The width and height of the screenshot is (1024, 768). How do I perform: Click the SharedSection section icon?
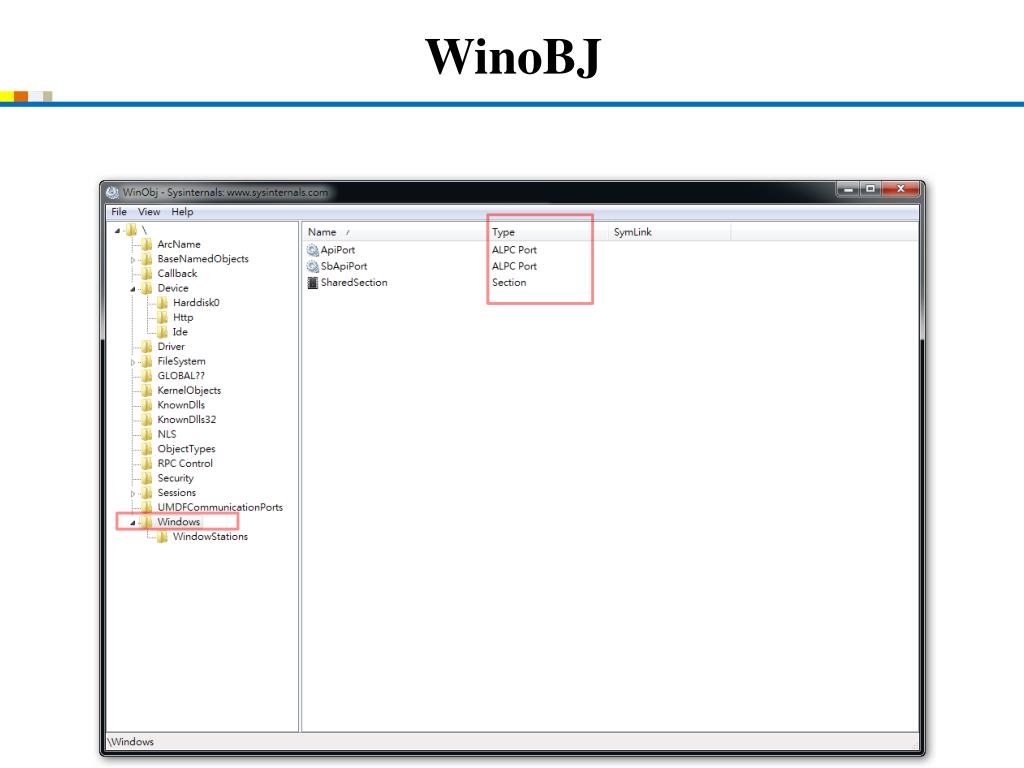[x=313, y=283]
